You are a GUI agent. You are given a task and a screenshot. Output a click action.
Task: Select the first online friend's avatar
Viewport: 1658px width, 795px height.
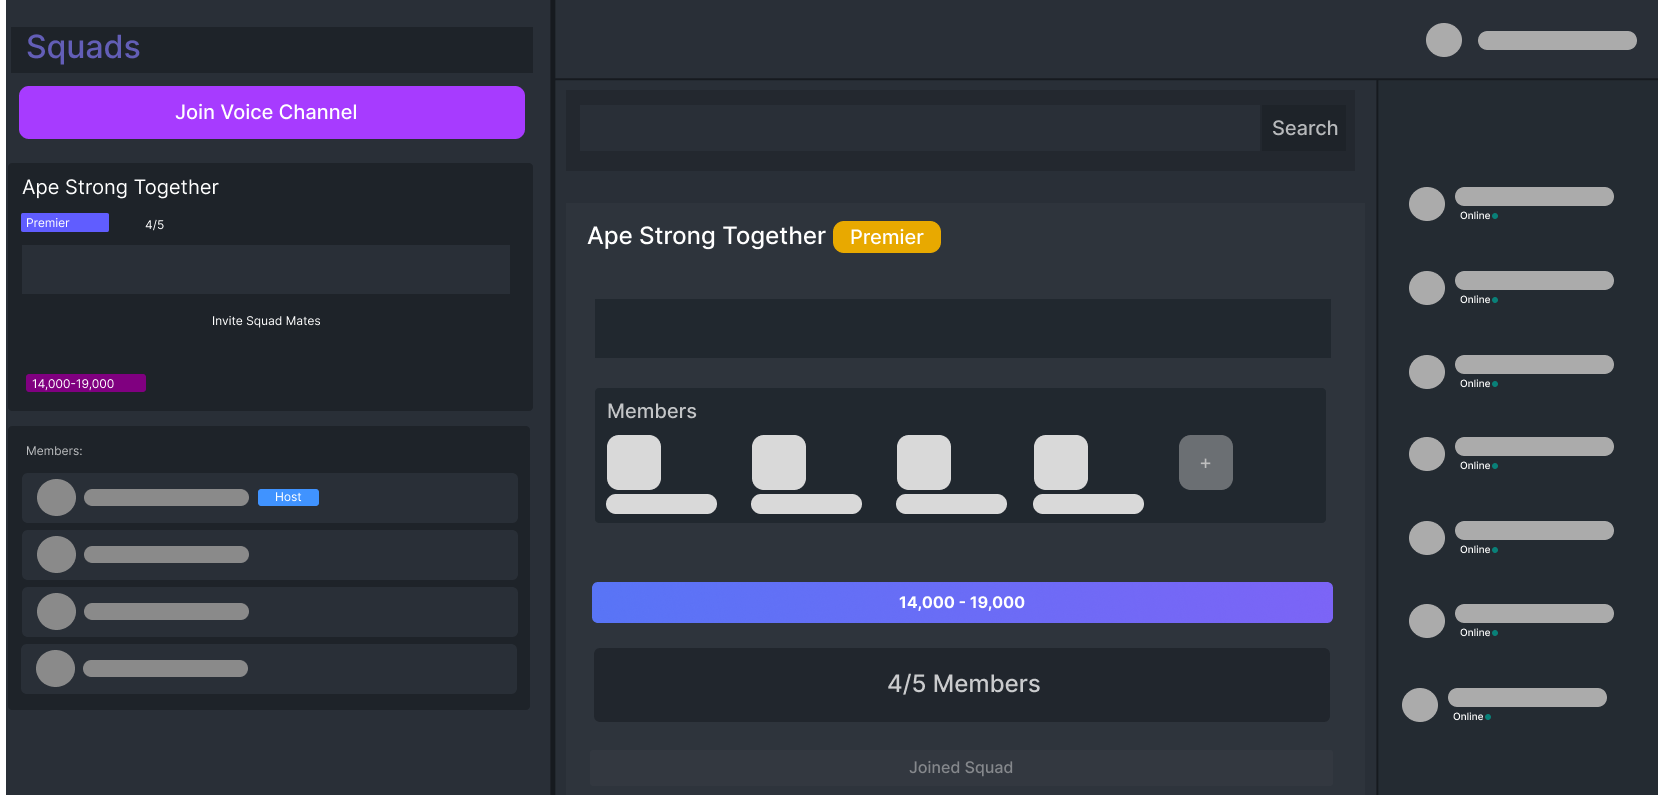click(1426, 204)
